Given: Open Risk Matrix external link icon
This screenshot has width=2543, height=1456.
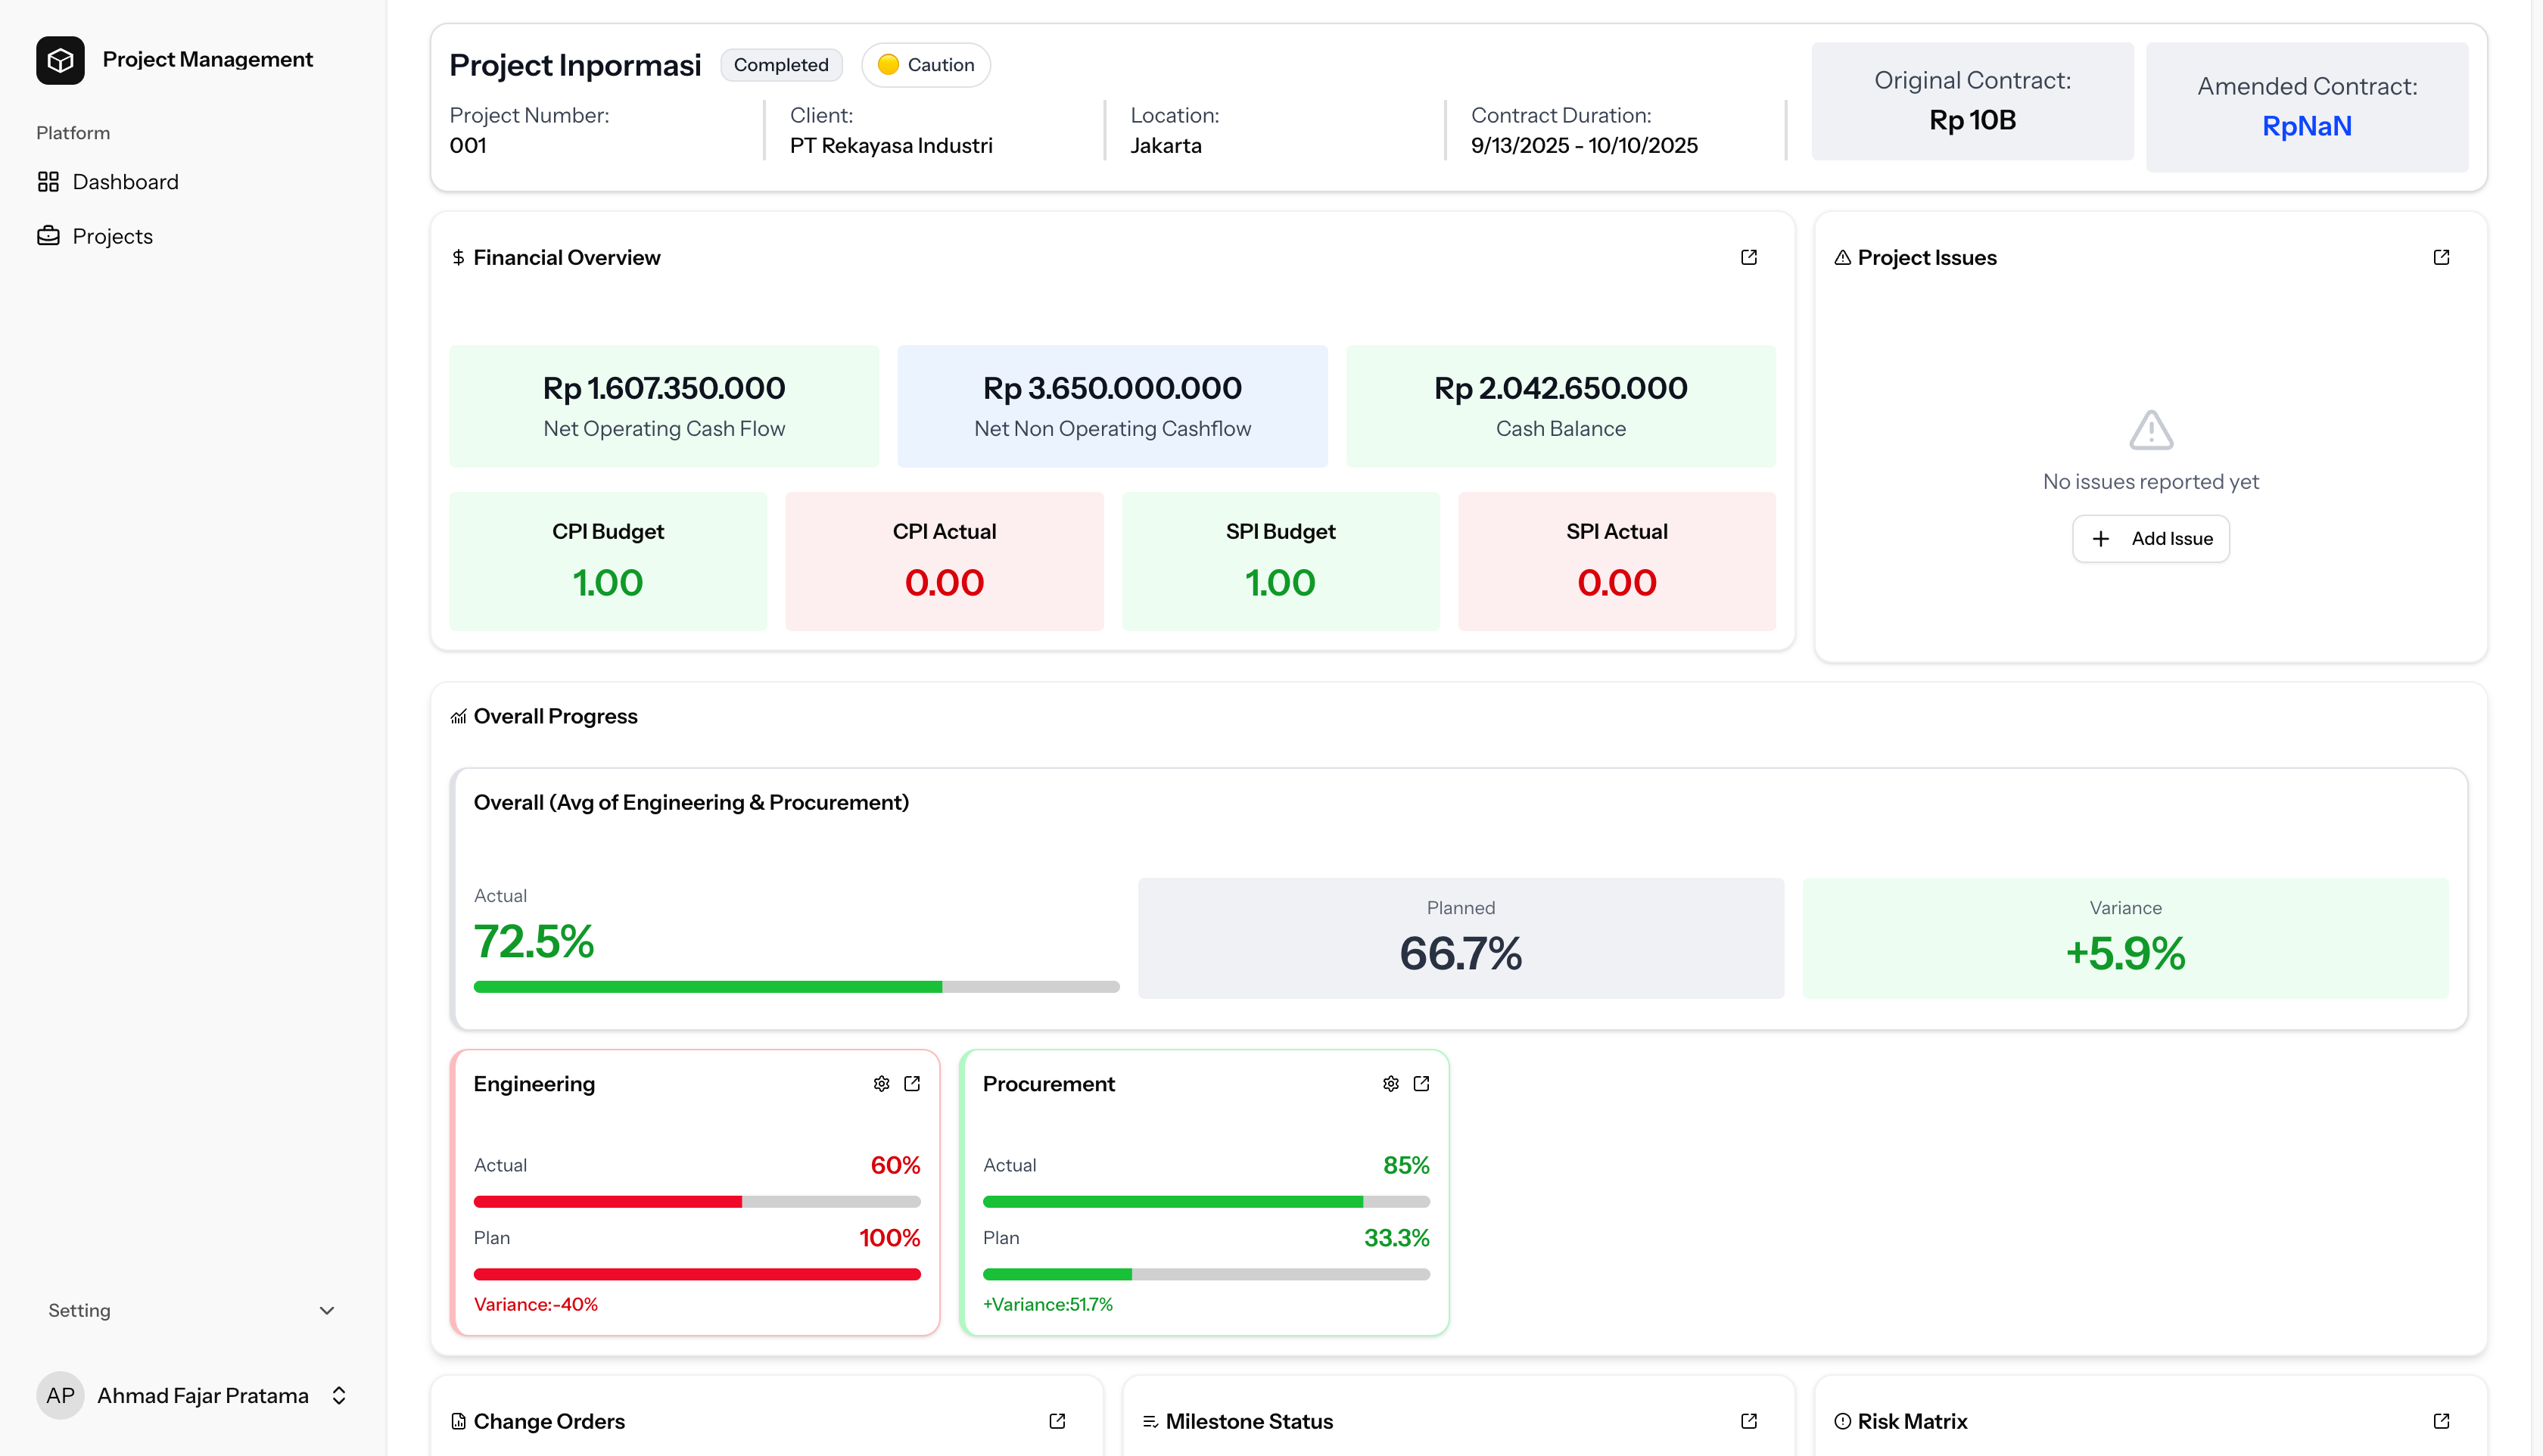Looking at the screenshot, I should [x=2442, y=1421].
